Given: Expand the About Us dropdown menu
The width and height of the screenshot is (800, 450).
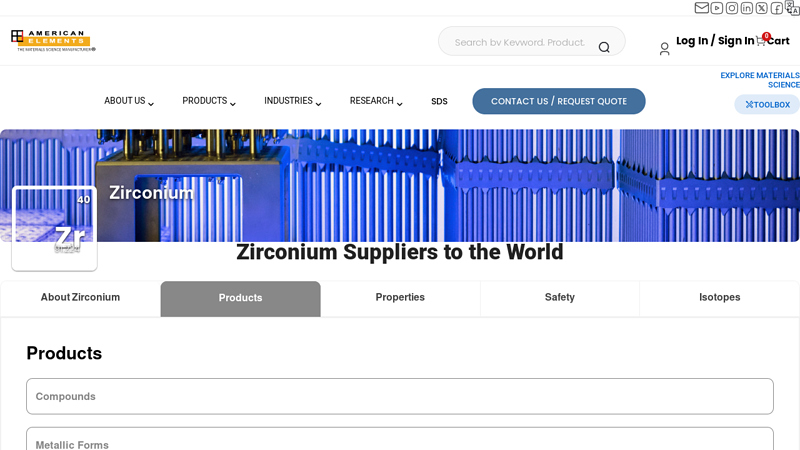Looking at the screenshot, I should coord(129,101).
